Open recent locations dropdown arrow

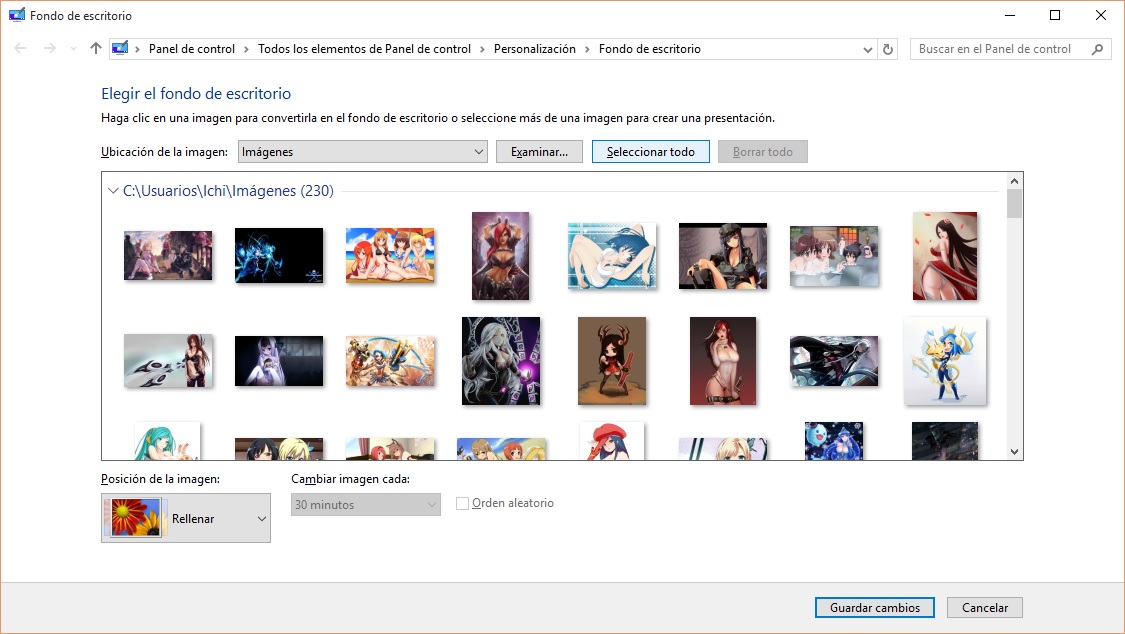(x=73, y=49)
